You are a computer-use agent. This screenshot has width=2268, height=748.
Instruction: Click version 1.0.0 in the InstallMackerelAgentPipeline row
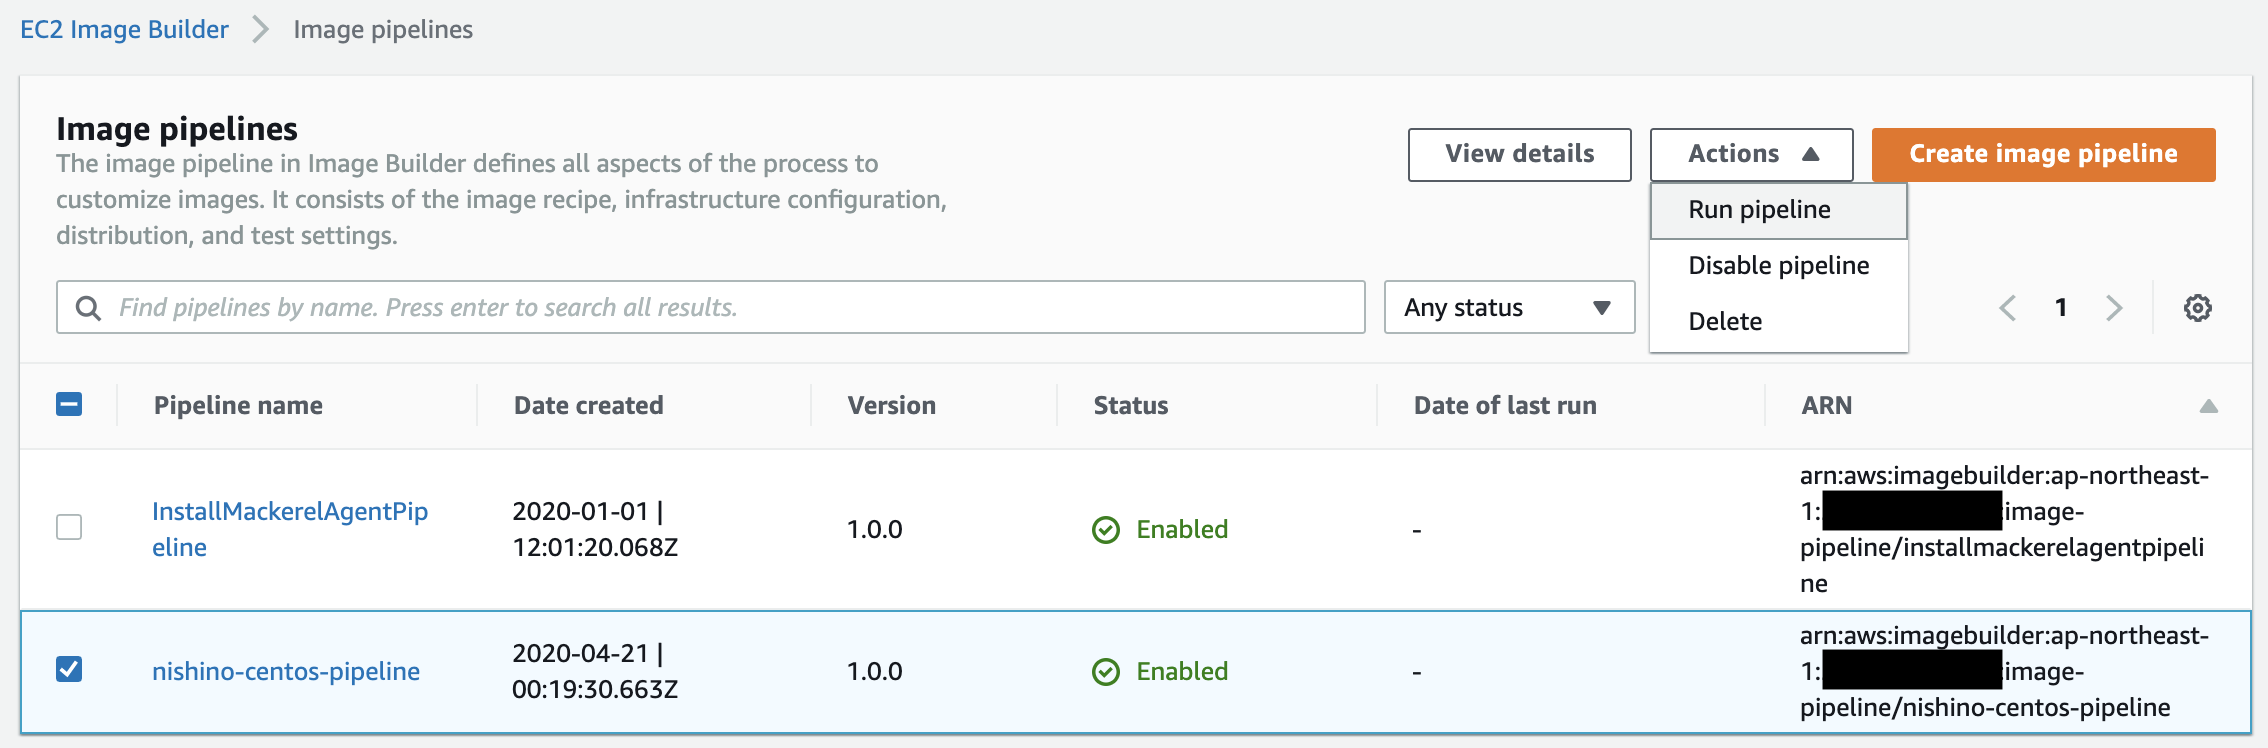pos(874,530)
